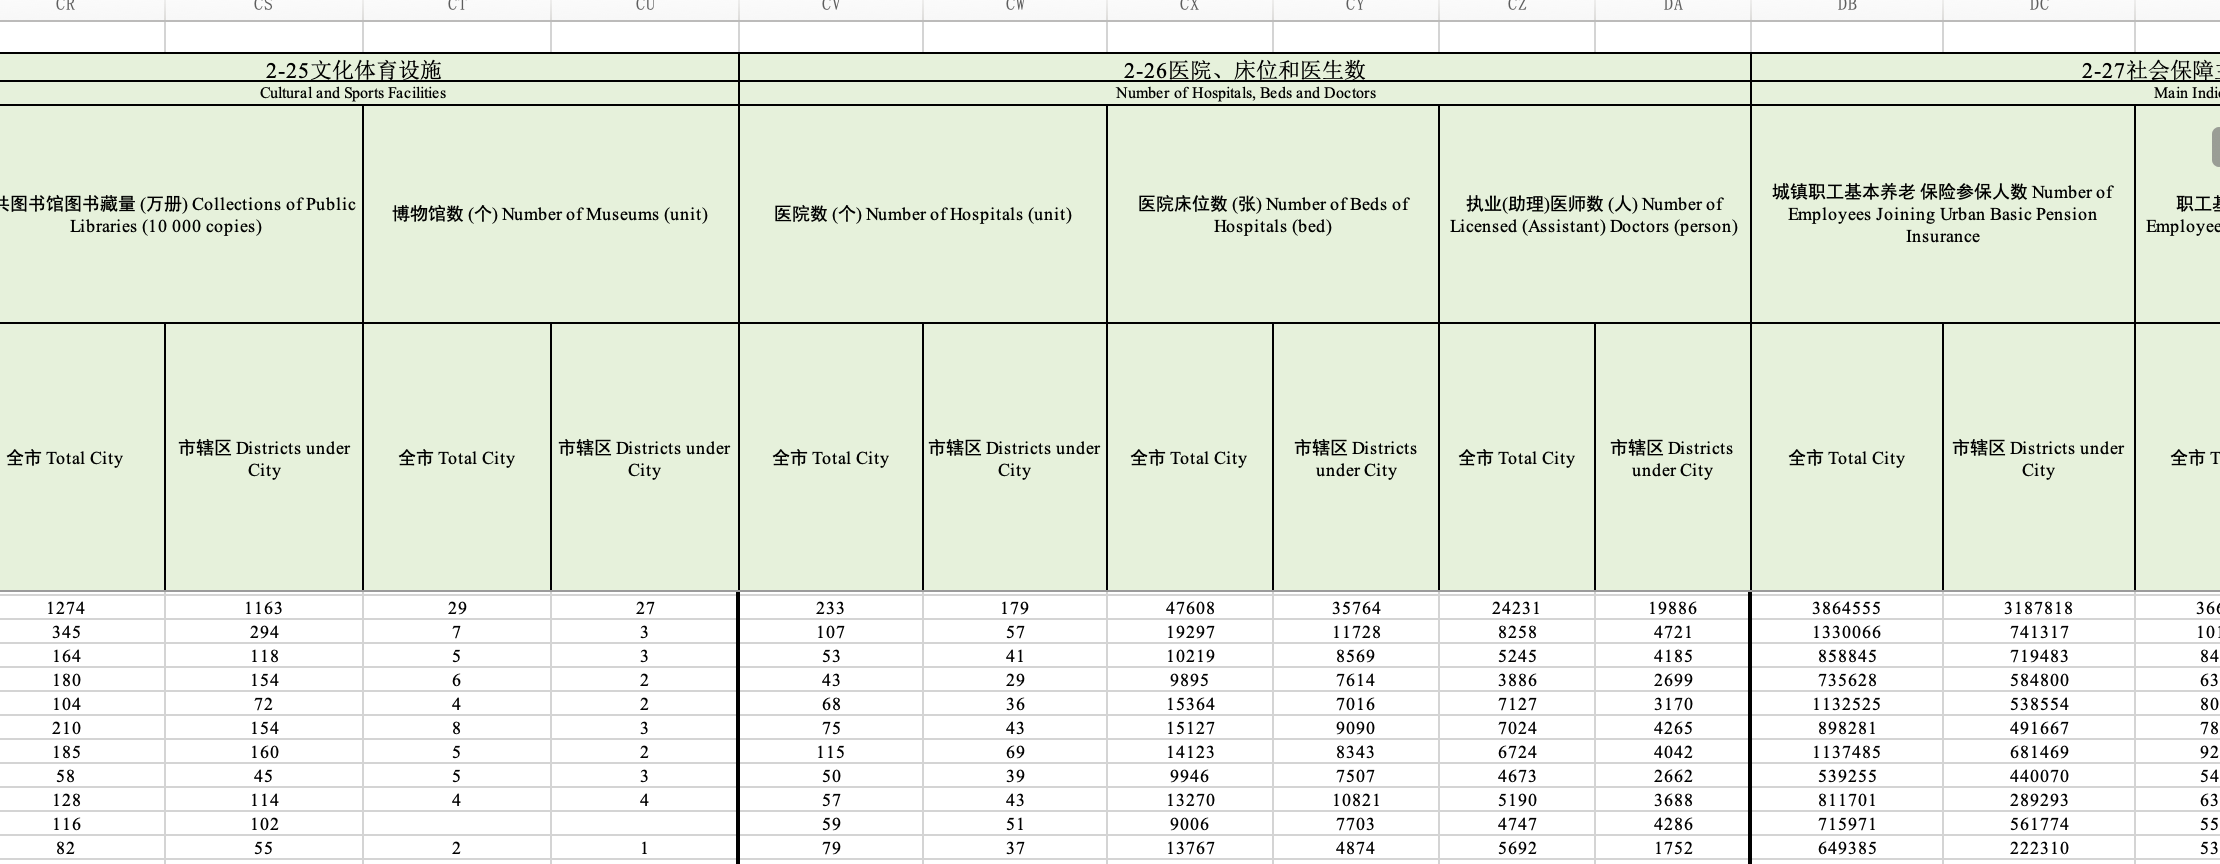Select the pension cell 3864555

point(1847,608)
